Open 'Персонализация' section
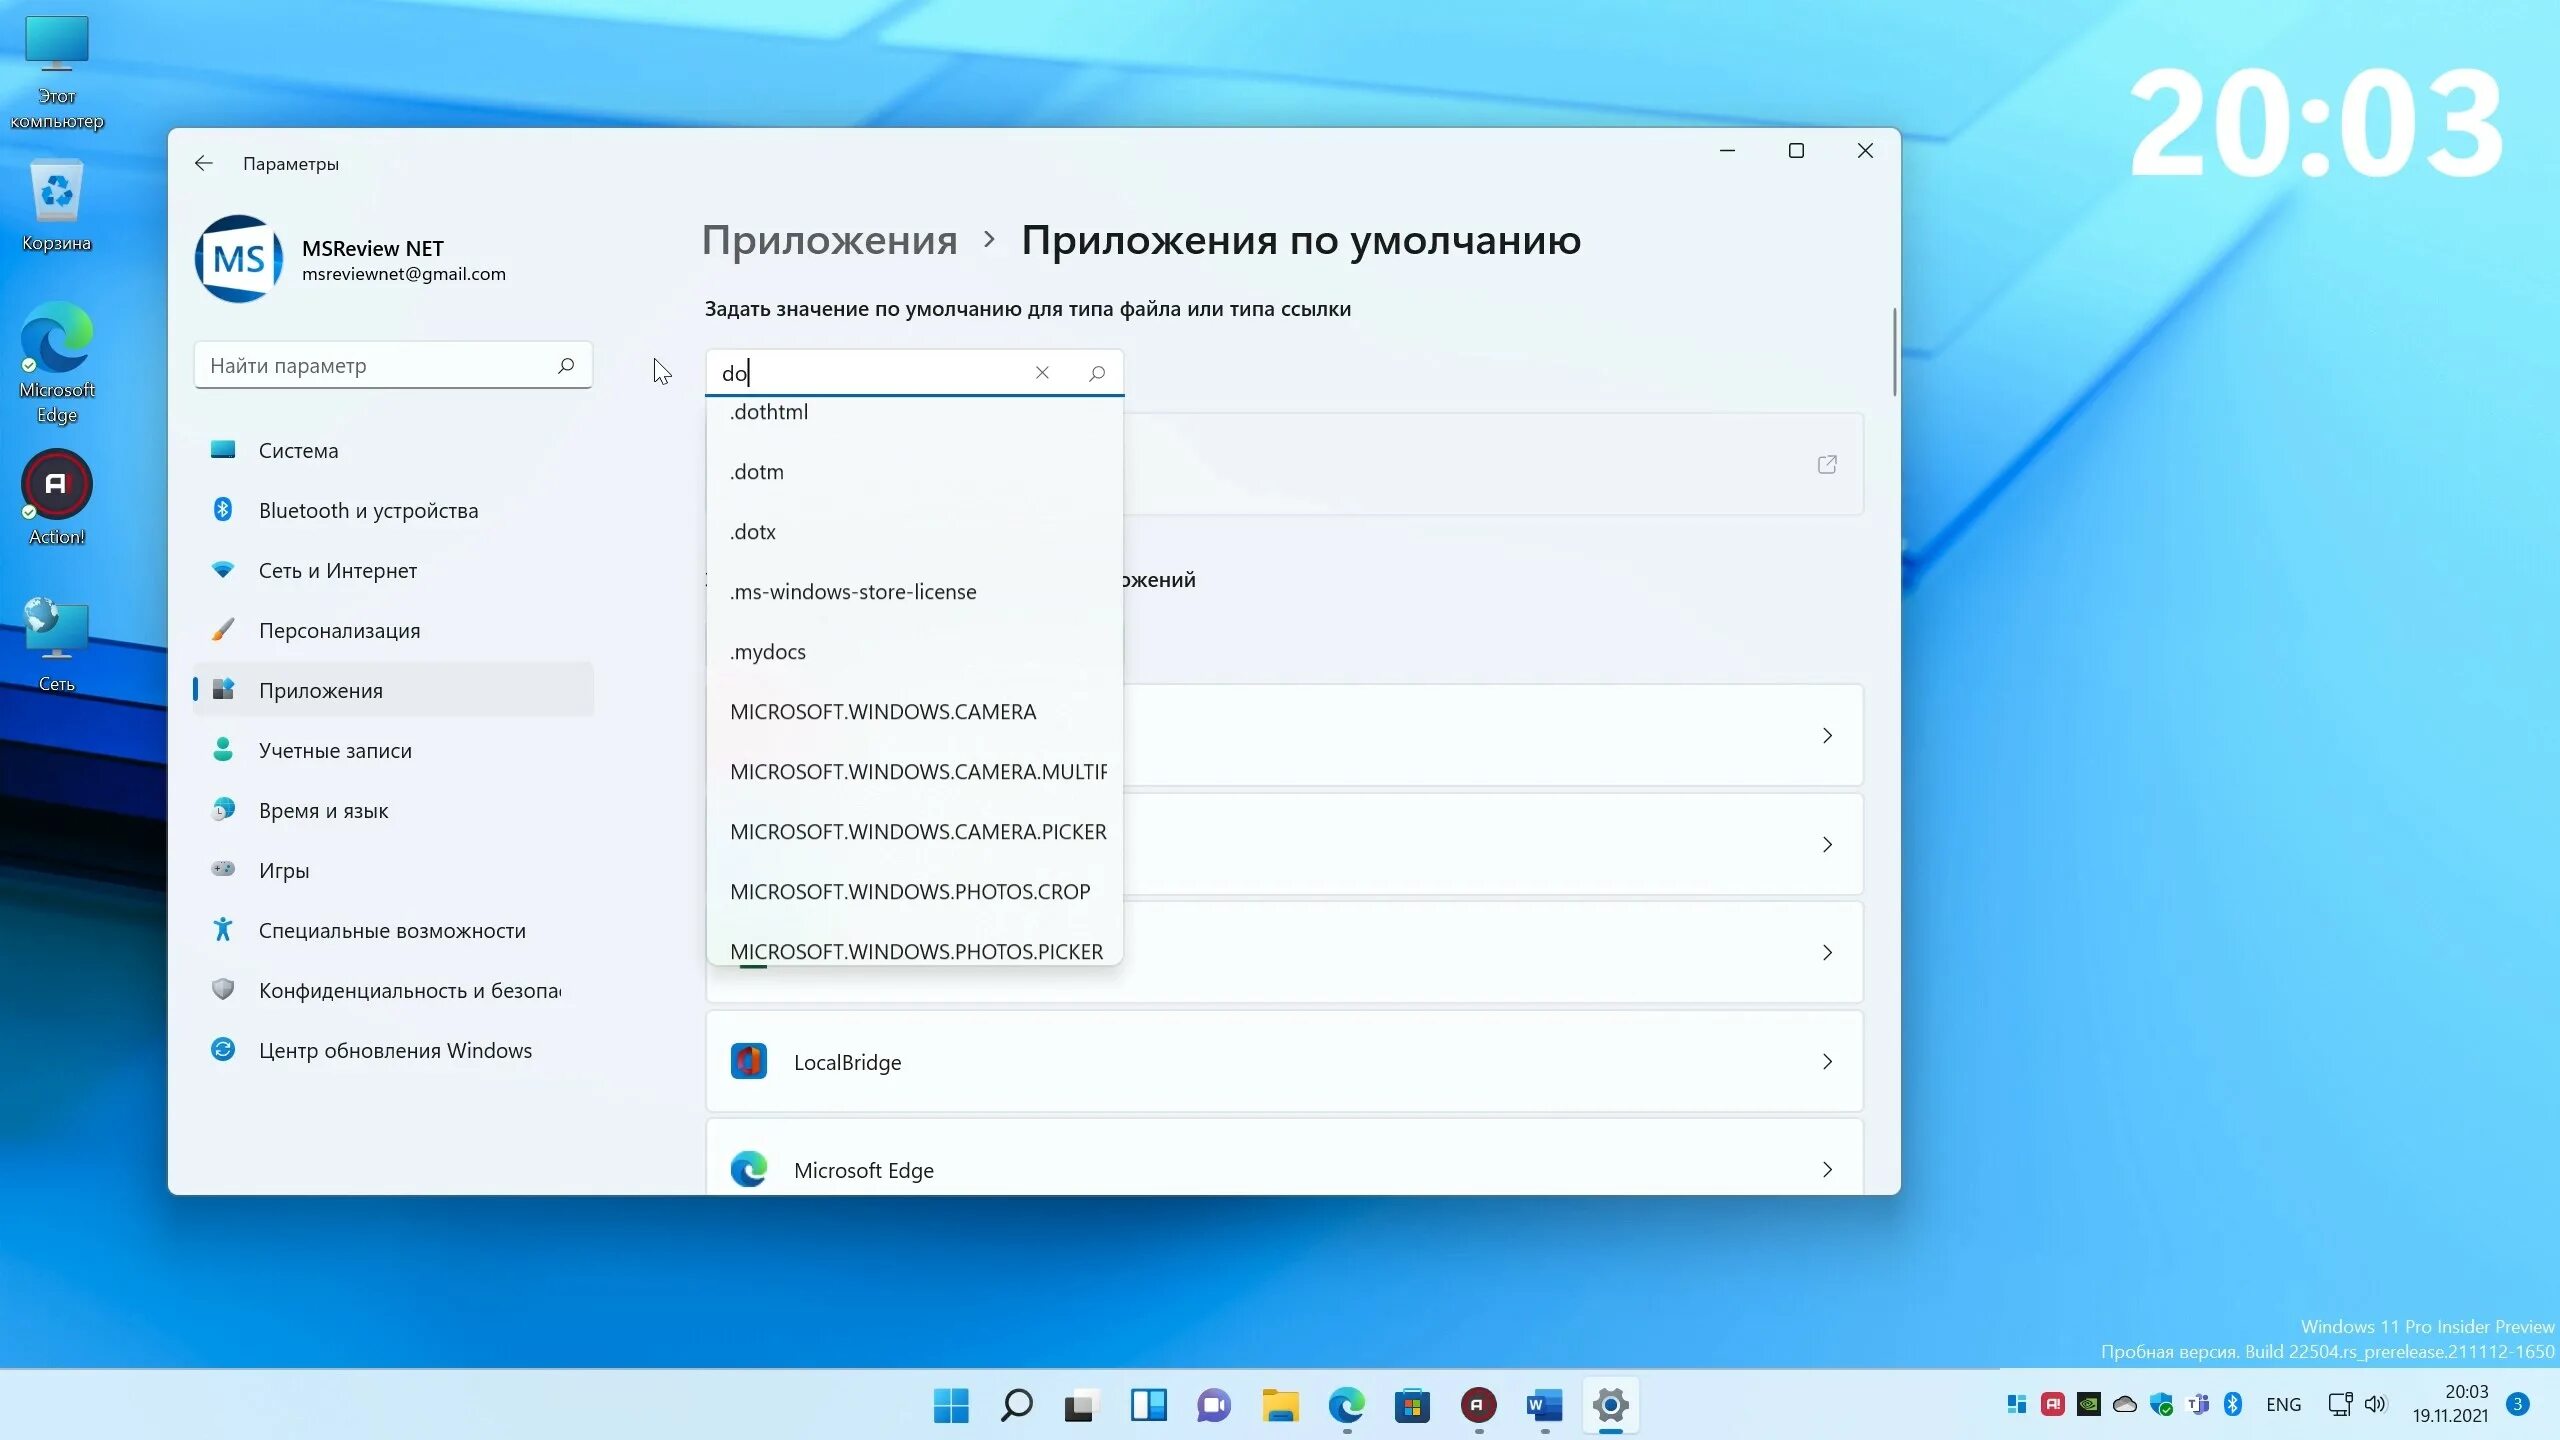This screenshot has height=1440, width=2560. point(393,630)
